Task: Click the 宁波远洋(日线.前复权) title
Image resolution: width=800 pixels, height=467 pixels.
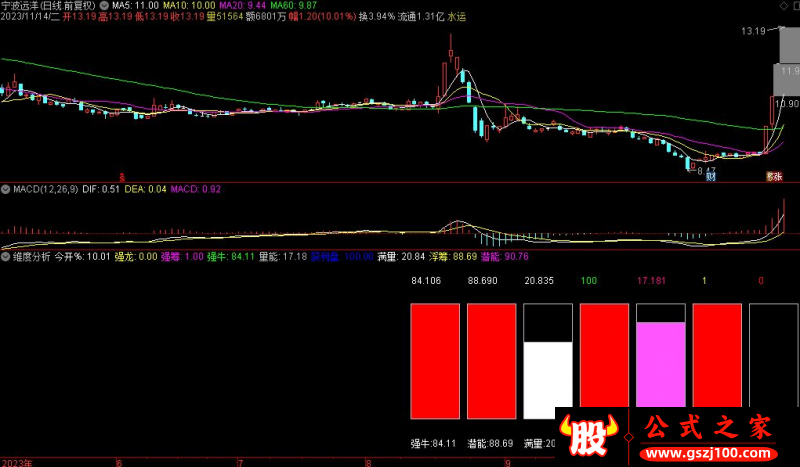Action: click(48, 6)
